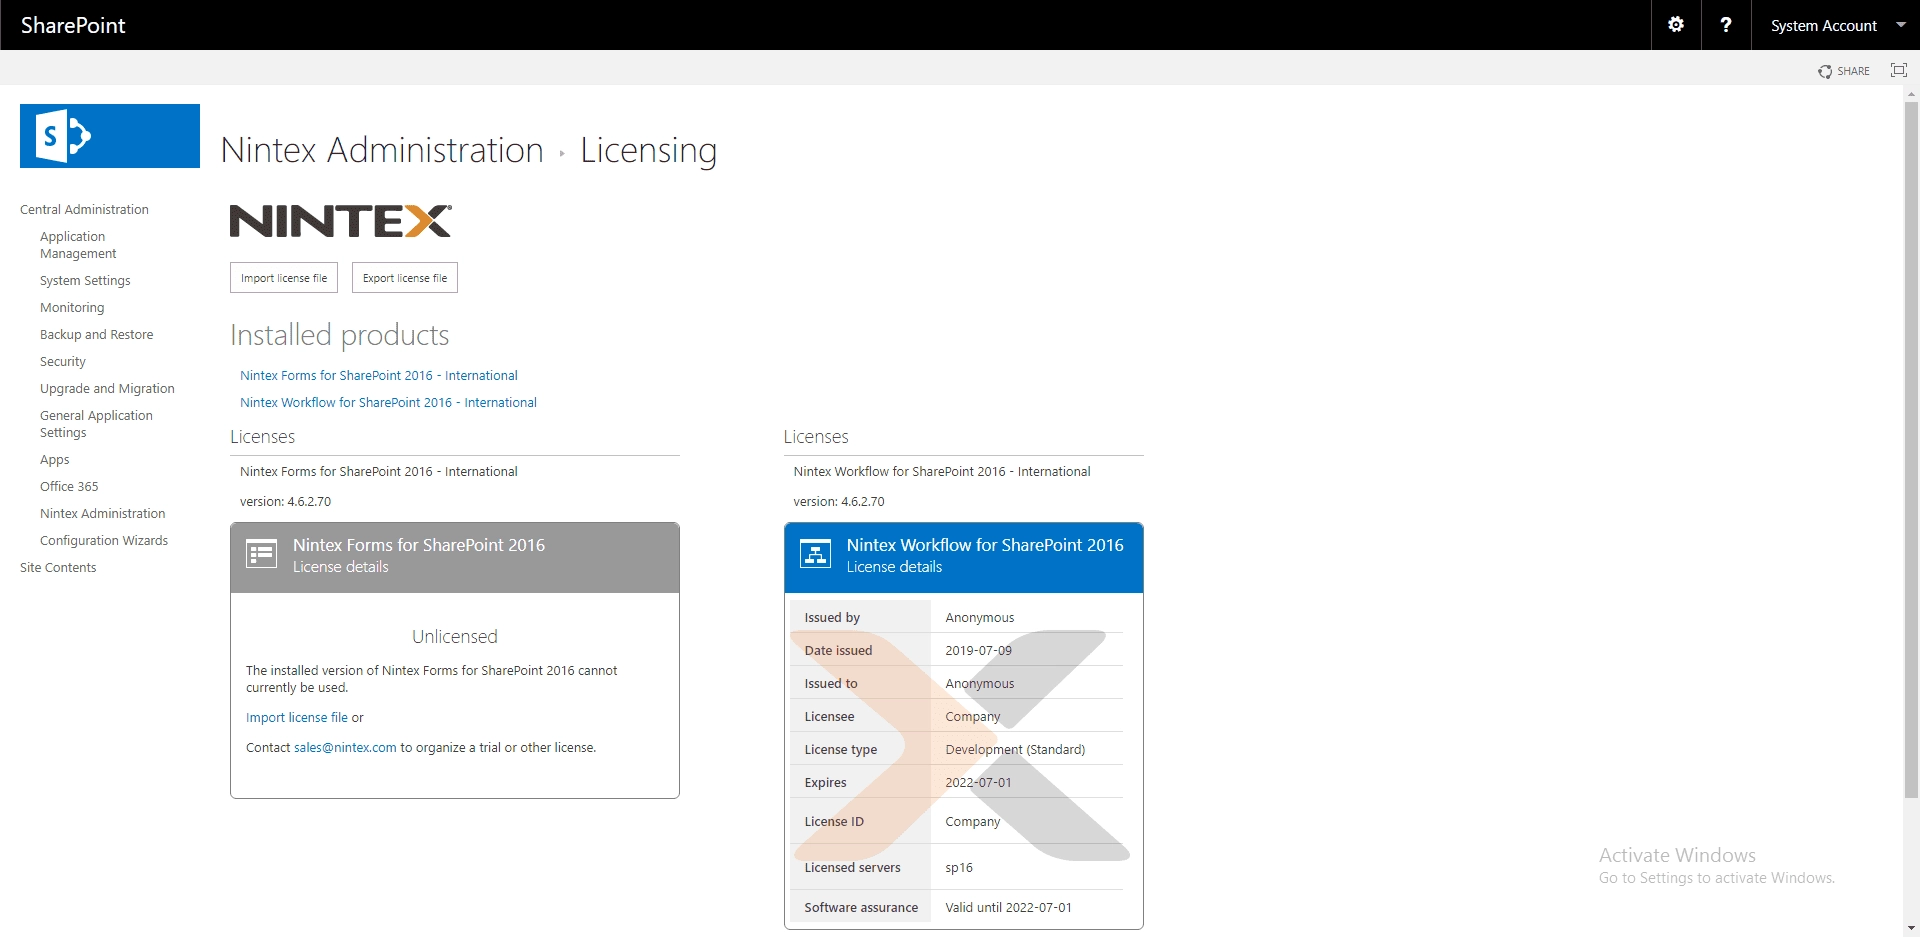1920x937 pixels.
Task: Click the 'Licensed servers' row label
Action: click(x=852, y=867)
